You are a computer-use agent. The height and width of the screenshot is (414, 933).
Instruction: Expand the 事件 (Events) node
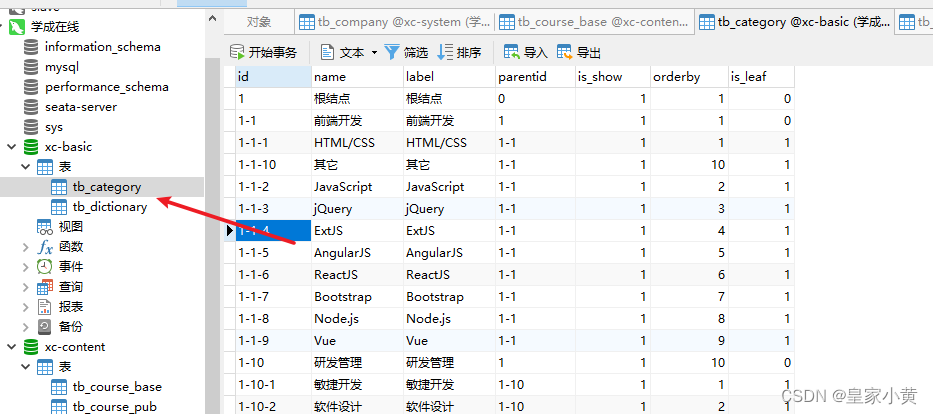coord(26,267)
